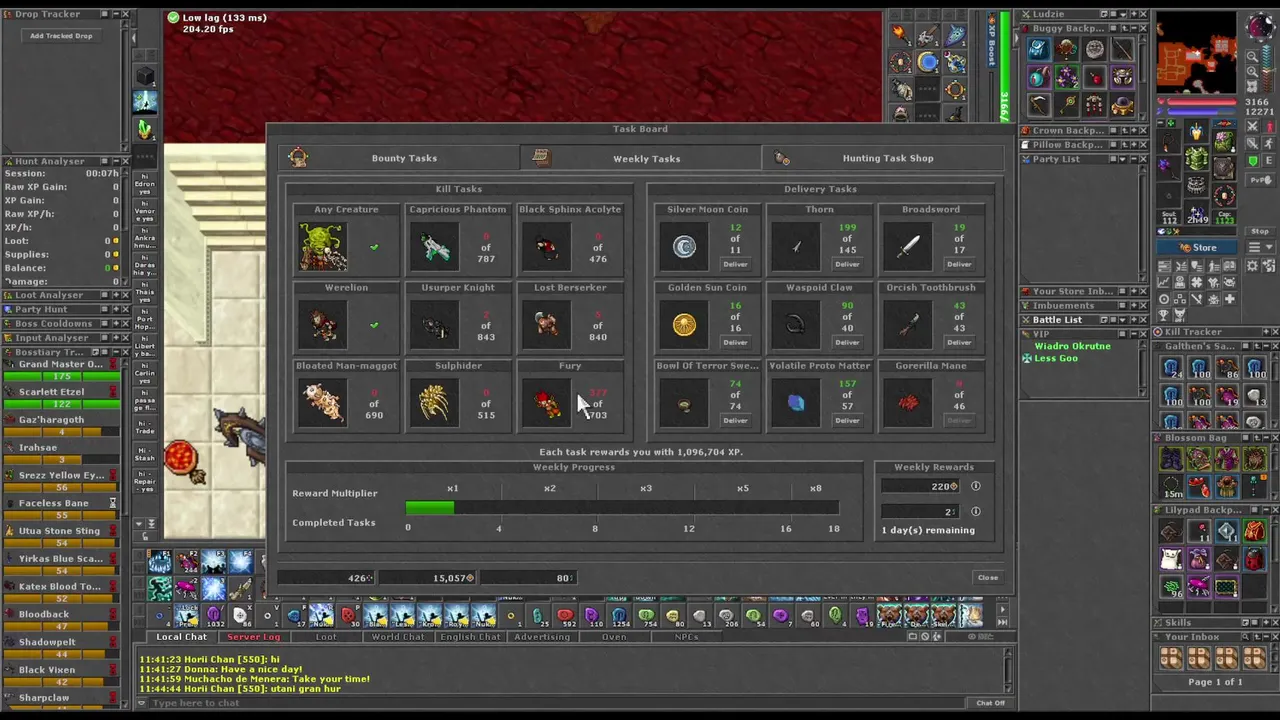Open the Advertising chat tab

(x=542, y=637)
